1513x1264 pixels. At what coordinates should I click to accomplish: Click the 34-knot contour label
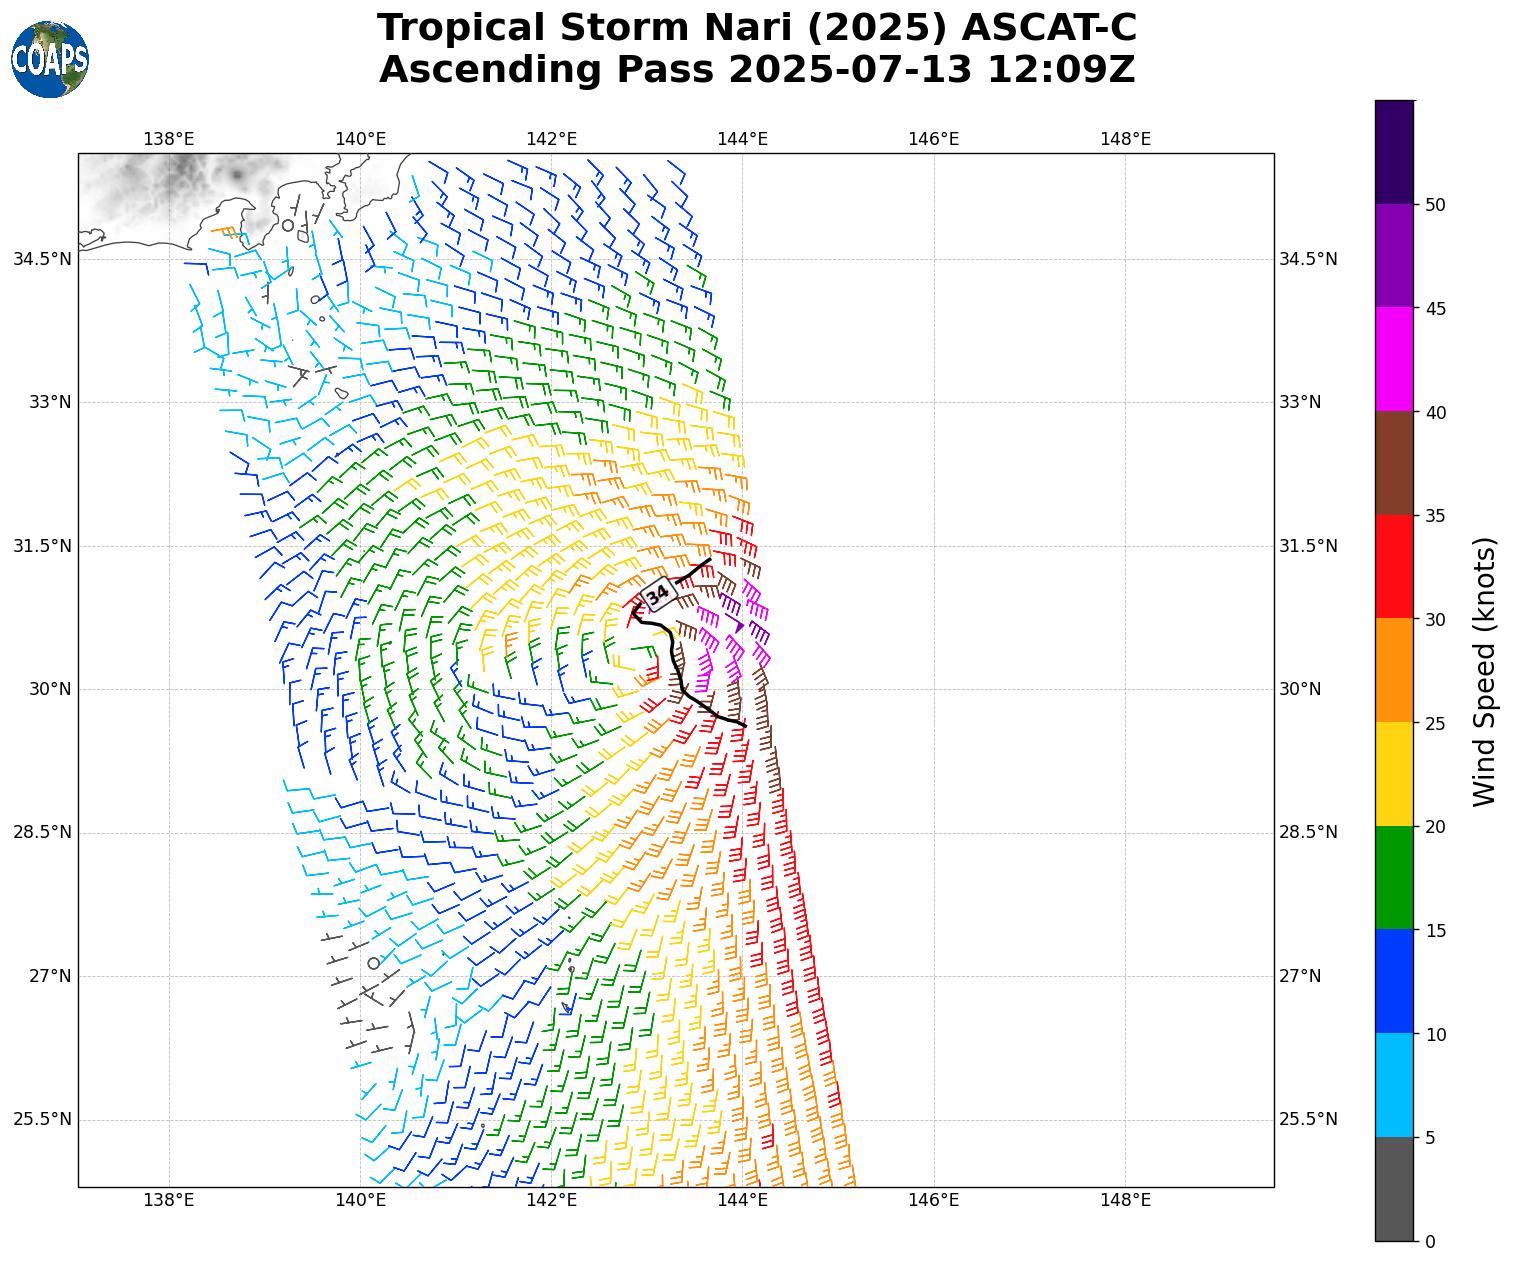(658, 595)
